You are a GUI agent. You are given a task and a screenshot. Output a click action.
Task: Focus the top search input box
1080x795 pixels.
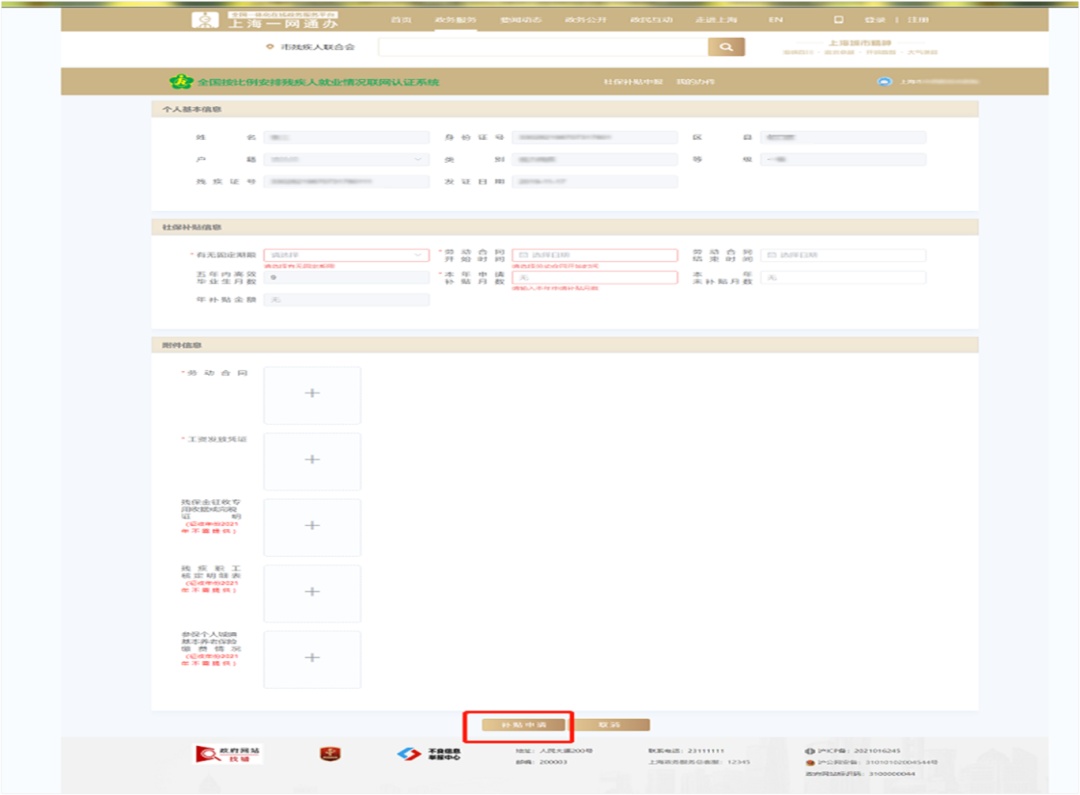coord(543,47)
